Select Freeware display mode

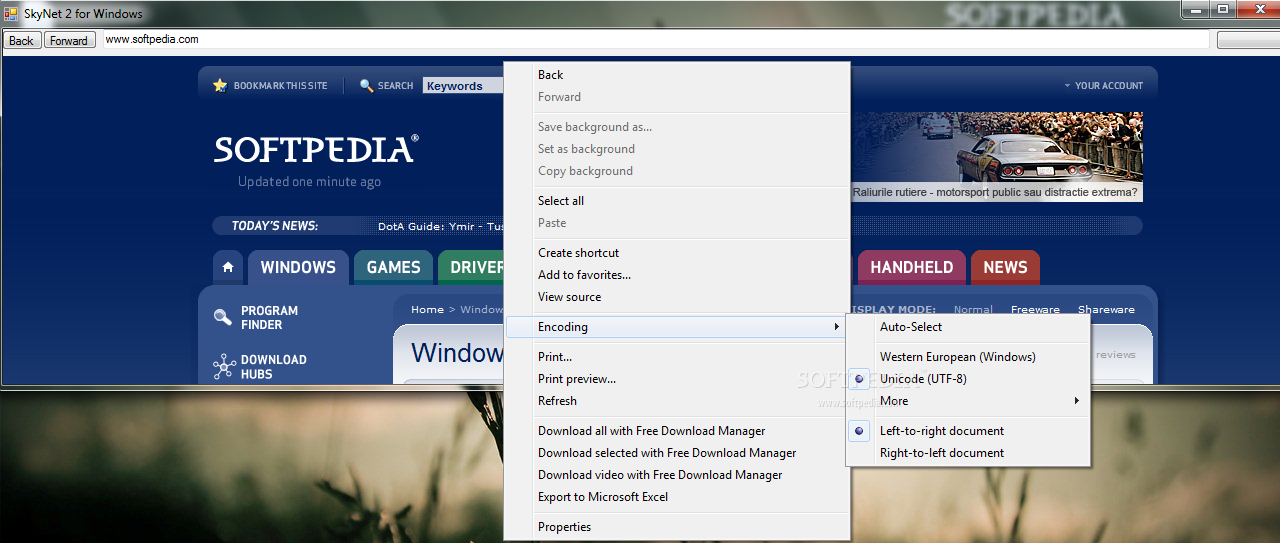pos(1035,310)
